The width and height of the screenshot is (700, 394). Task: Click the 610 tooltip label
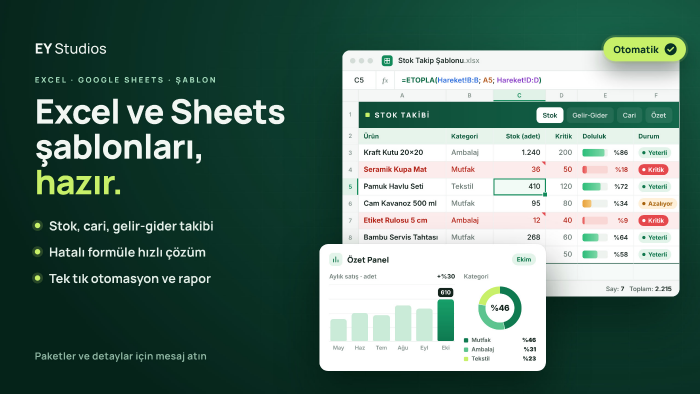[x=446, y=292]
